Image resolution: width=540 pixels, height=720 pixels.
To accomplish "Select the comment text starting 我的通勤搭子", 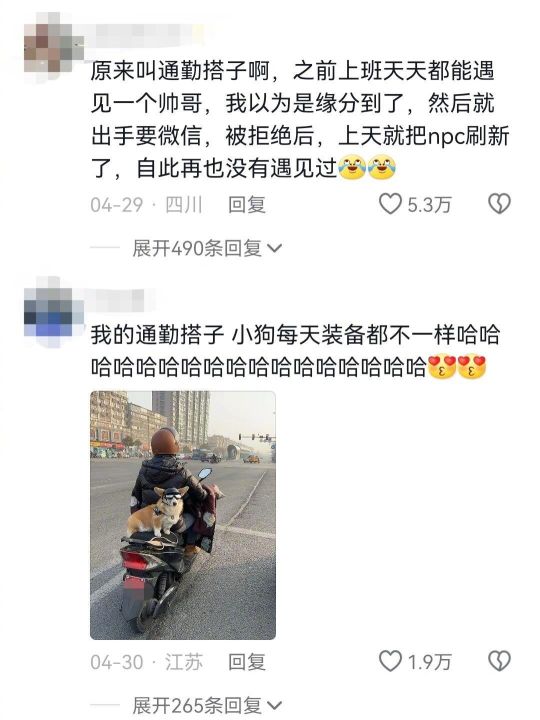I will click(x=295, y=351).
